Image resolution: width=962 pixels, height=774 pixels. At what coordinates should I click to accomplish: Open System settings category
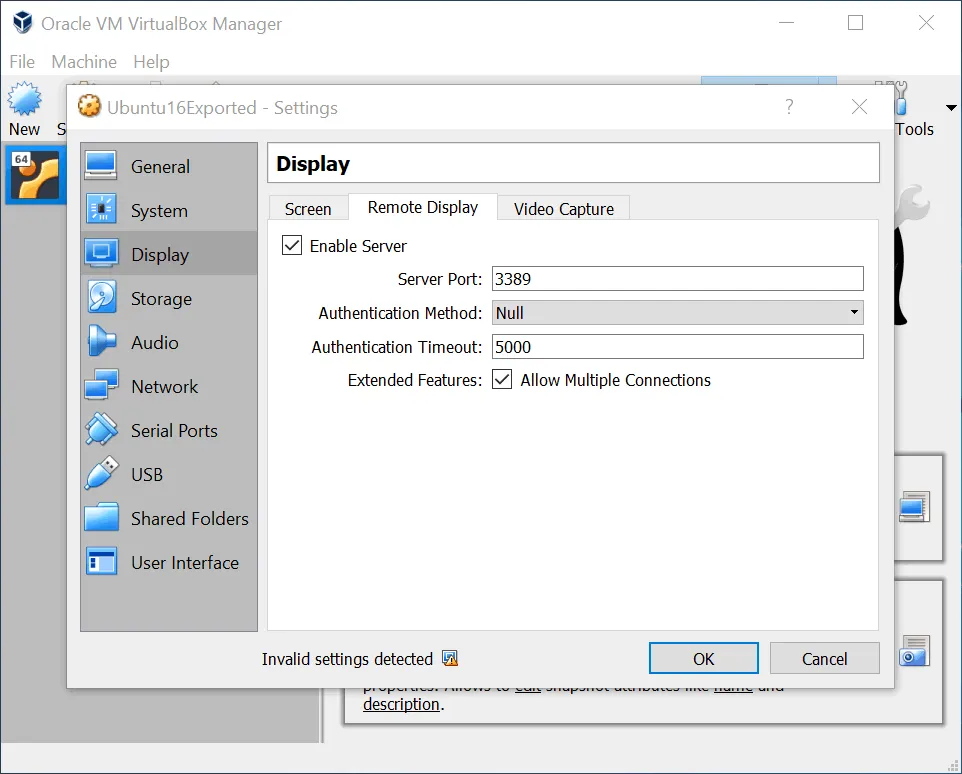click(x=169, y=210)
